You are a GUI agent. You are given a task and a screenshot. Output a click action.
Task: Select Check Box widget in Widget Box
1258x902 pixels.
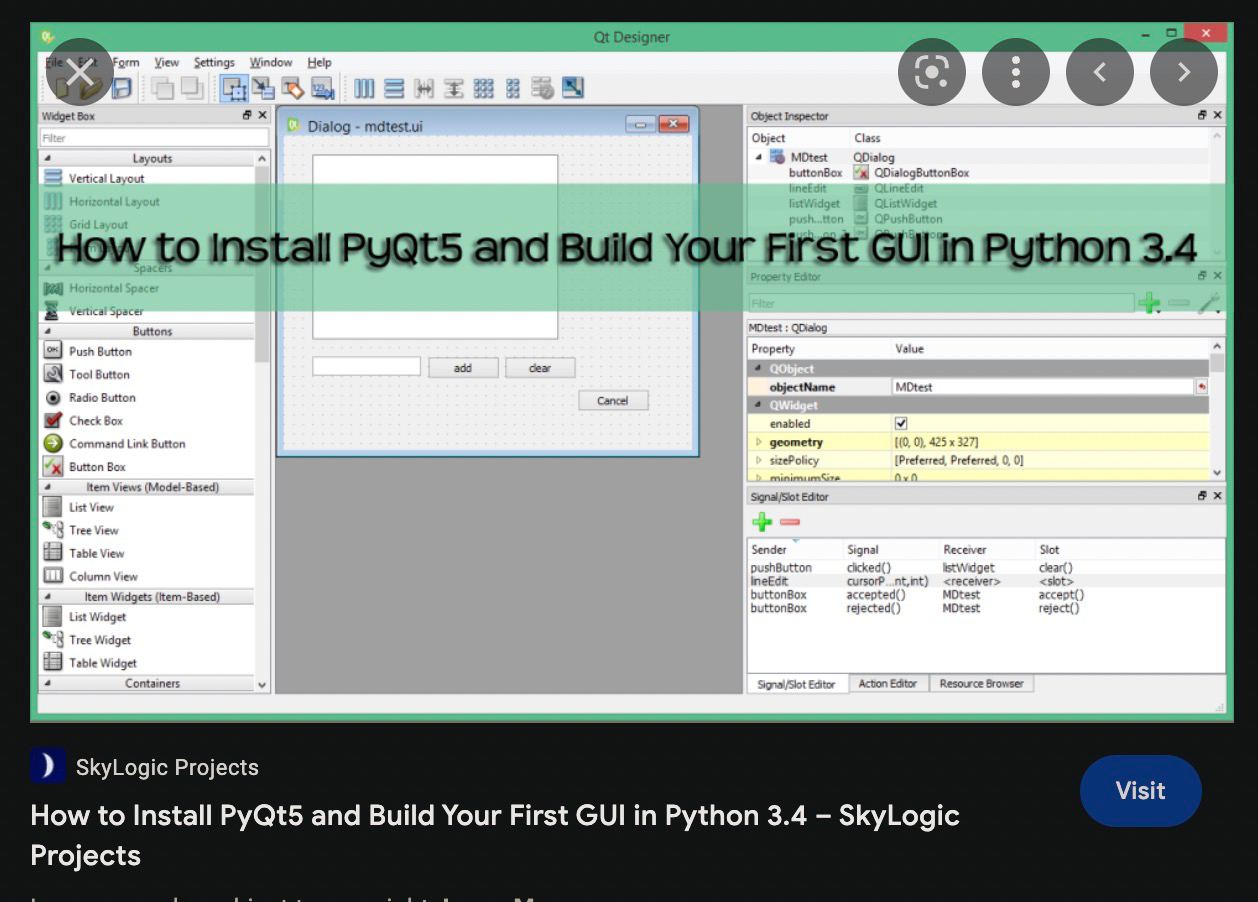point(96,421)
